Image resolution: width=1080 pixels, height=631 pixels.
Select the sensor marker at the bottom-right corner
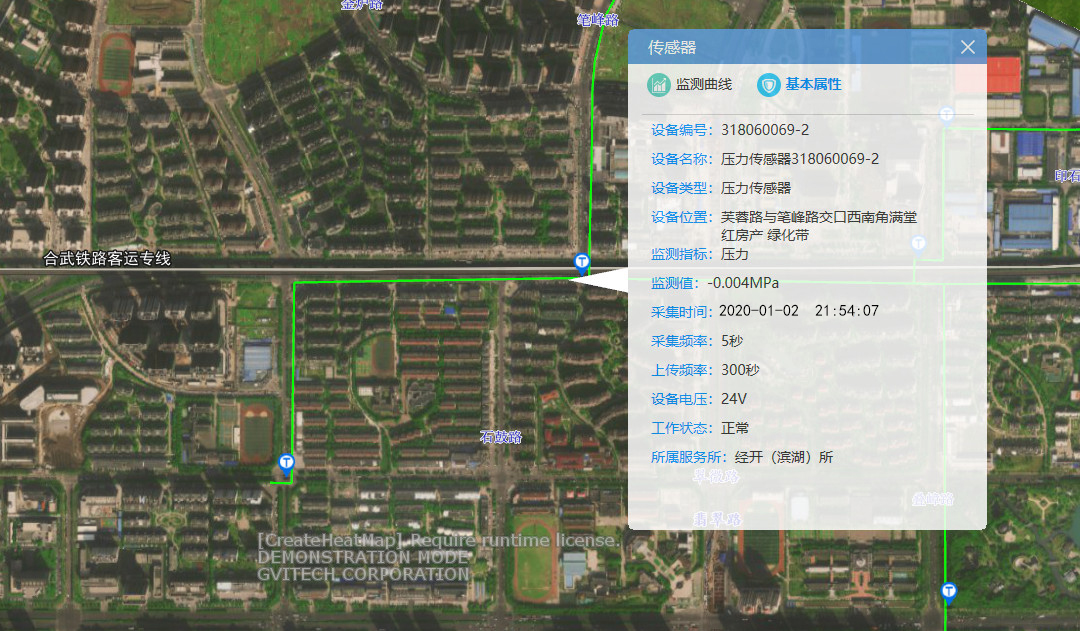948,591
